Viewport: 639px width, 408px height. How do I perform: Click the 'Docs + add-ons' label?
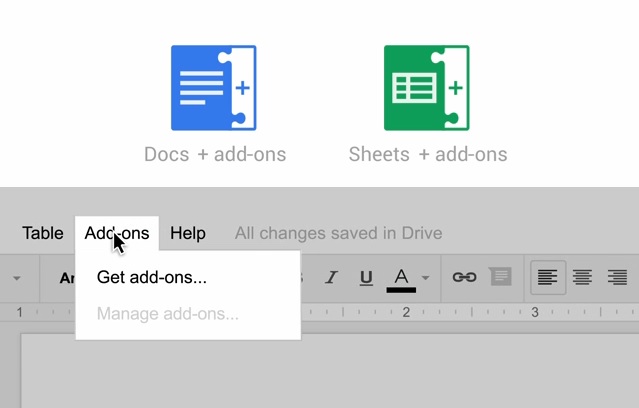(215, 155)
